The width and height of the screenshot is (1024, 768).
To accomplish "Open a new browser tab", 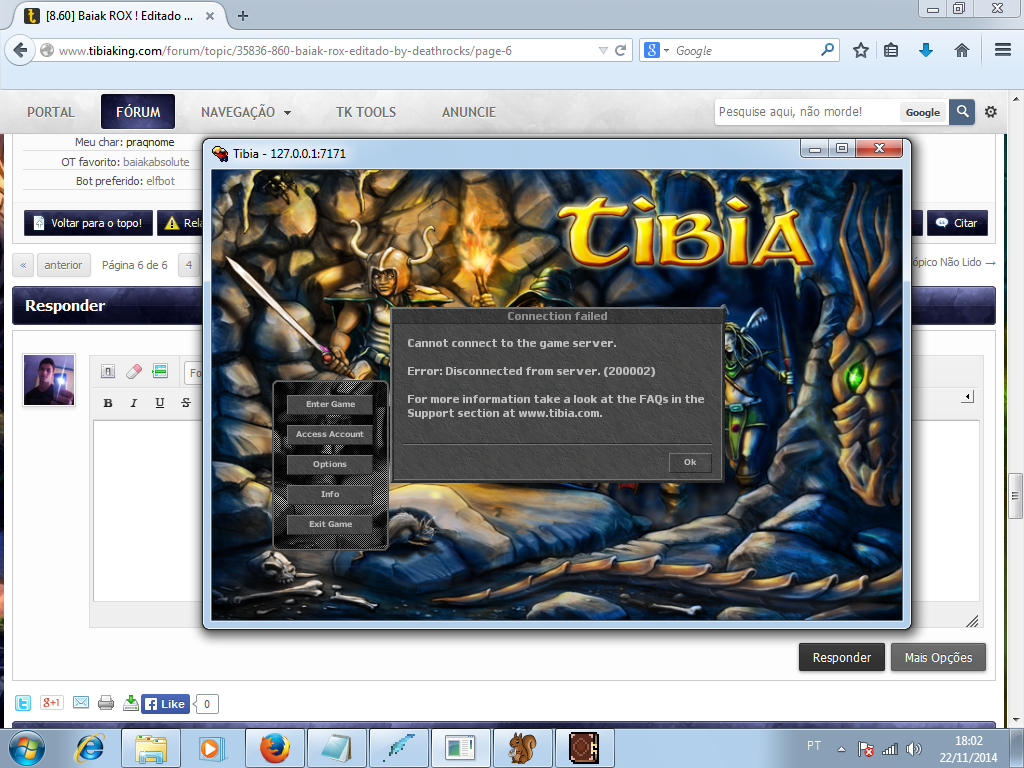I will [x=243, y=16].
